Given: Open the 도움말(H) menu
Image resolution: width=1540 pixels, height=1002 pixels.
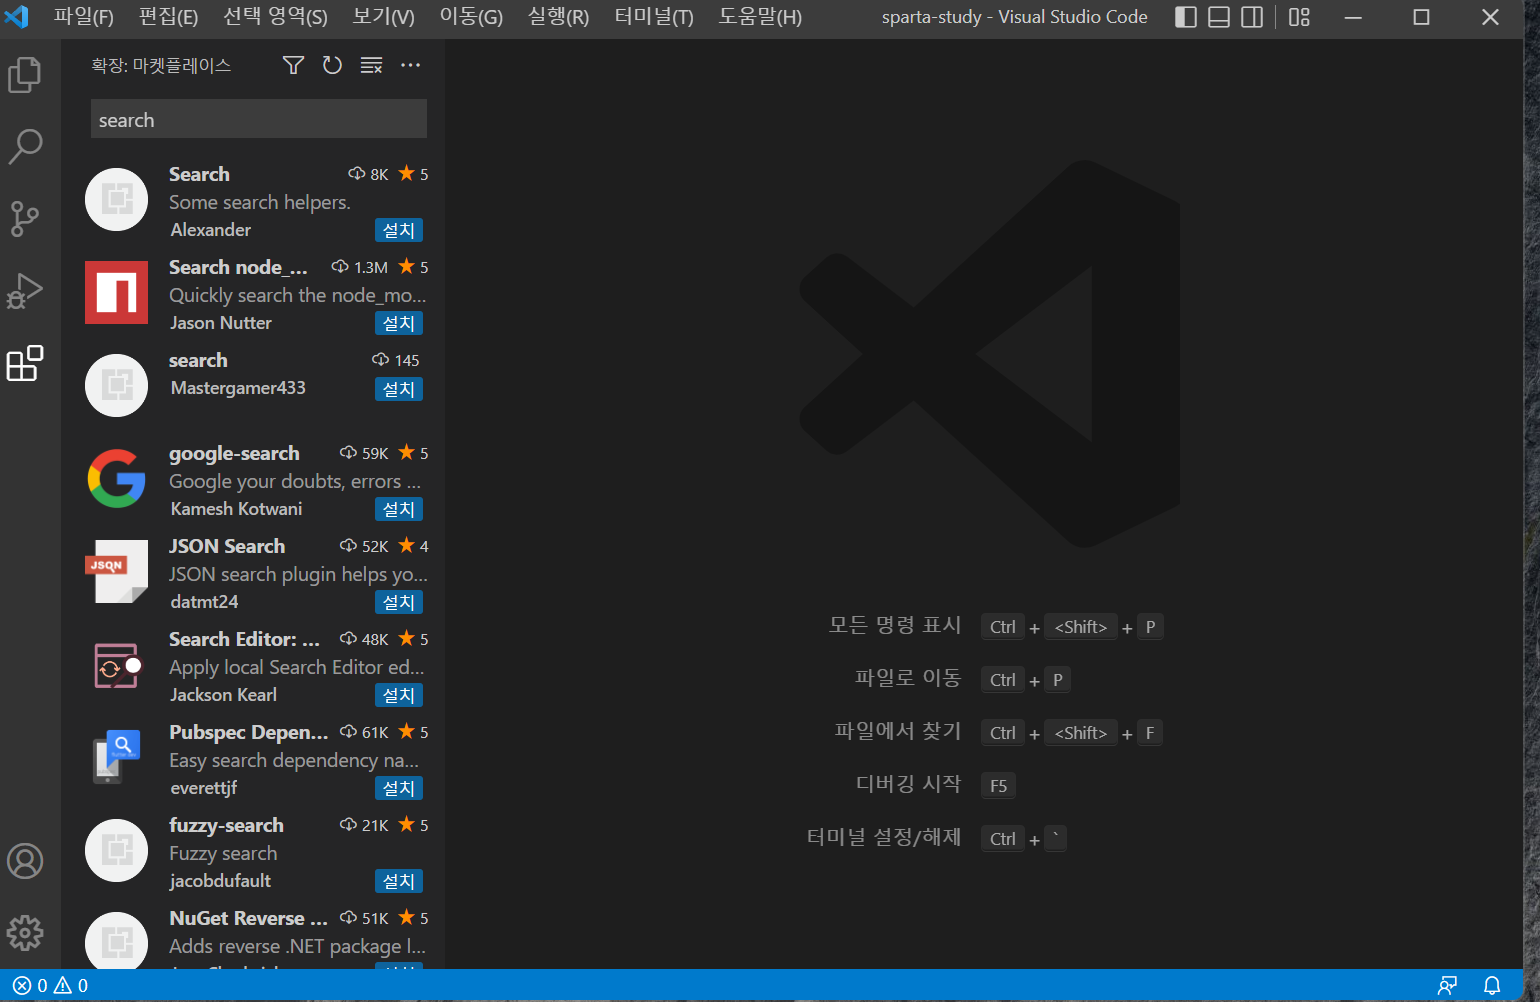Looking at the screenshot, I should point(760,17).
